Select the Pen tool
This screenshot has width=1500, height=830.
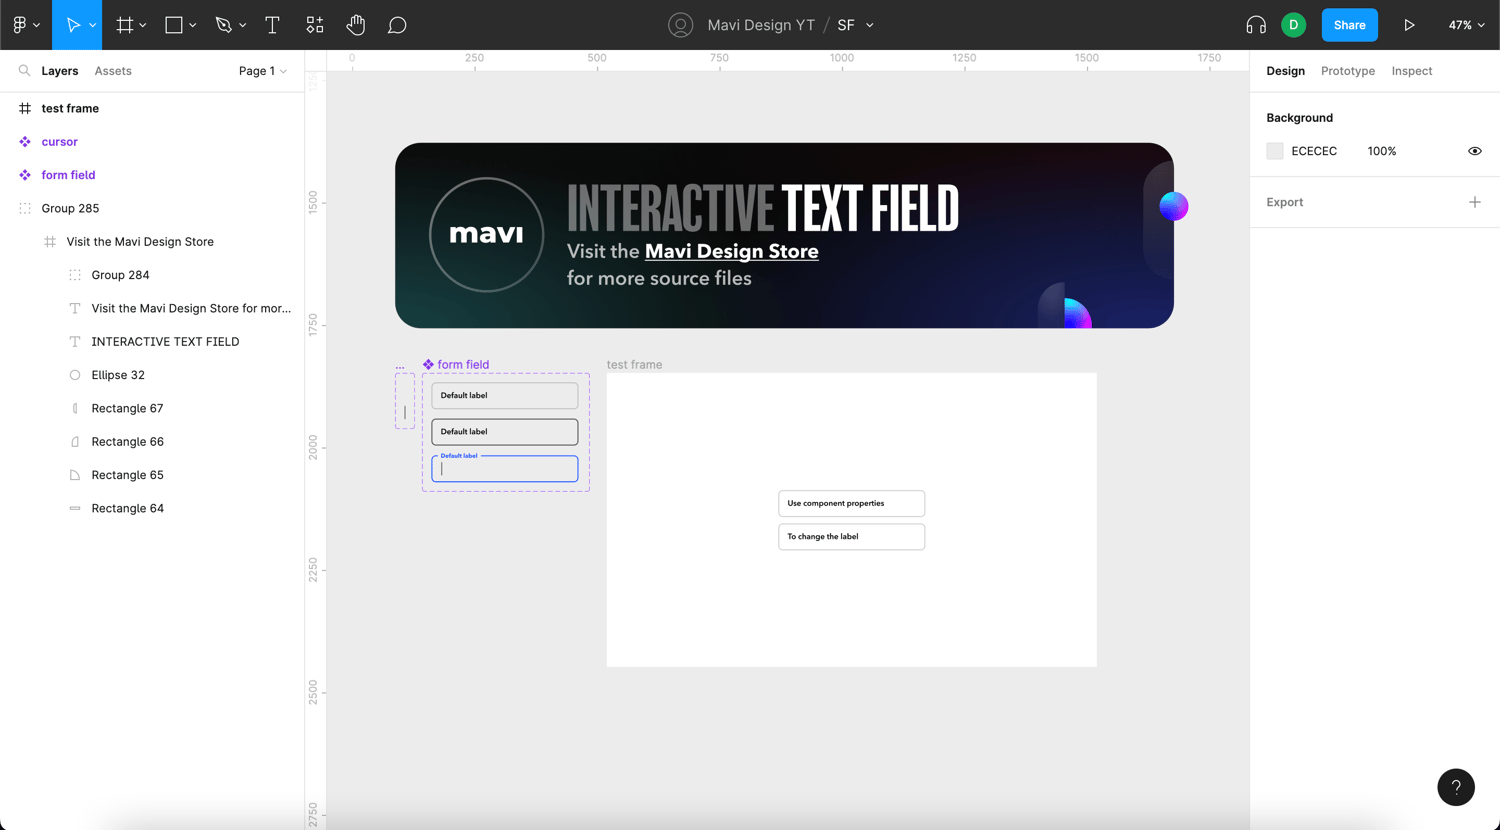point(224,25)
